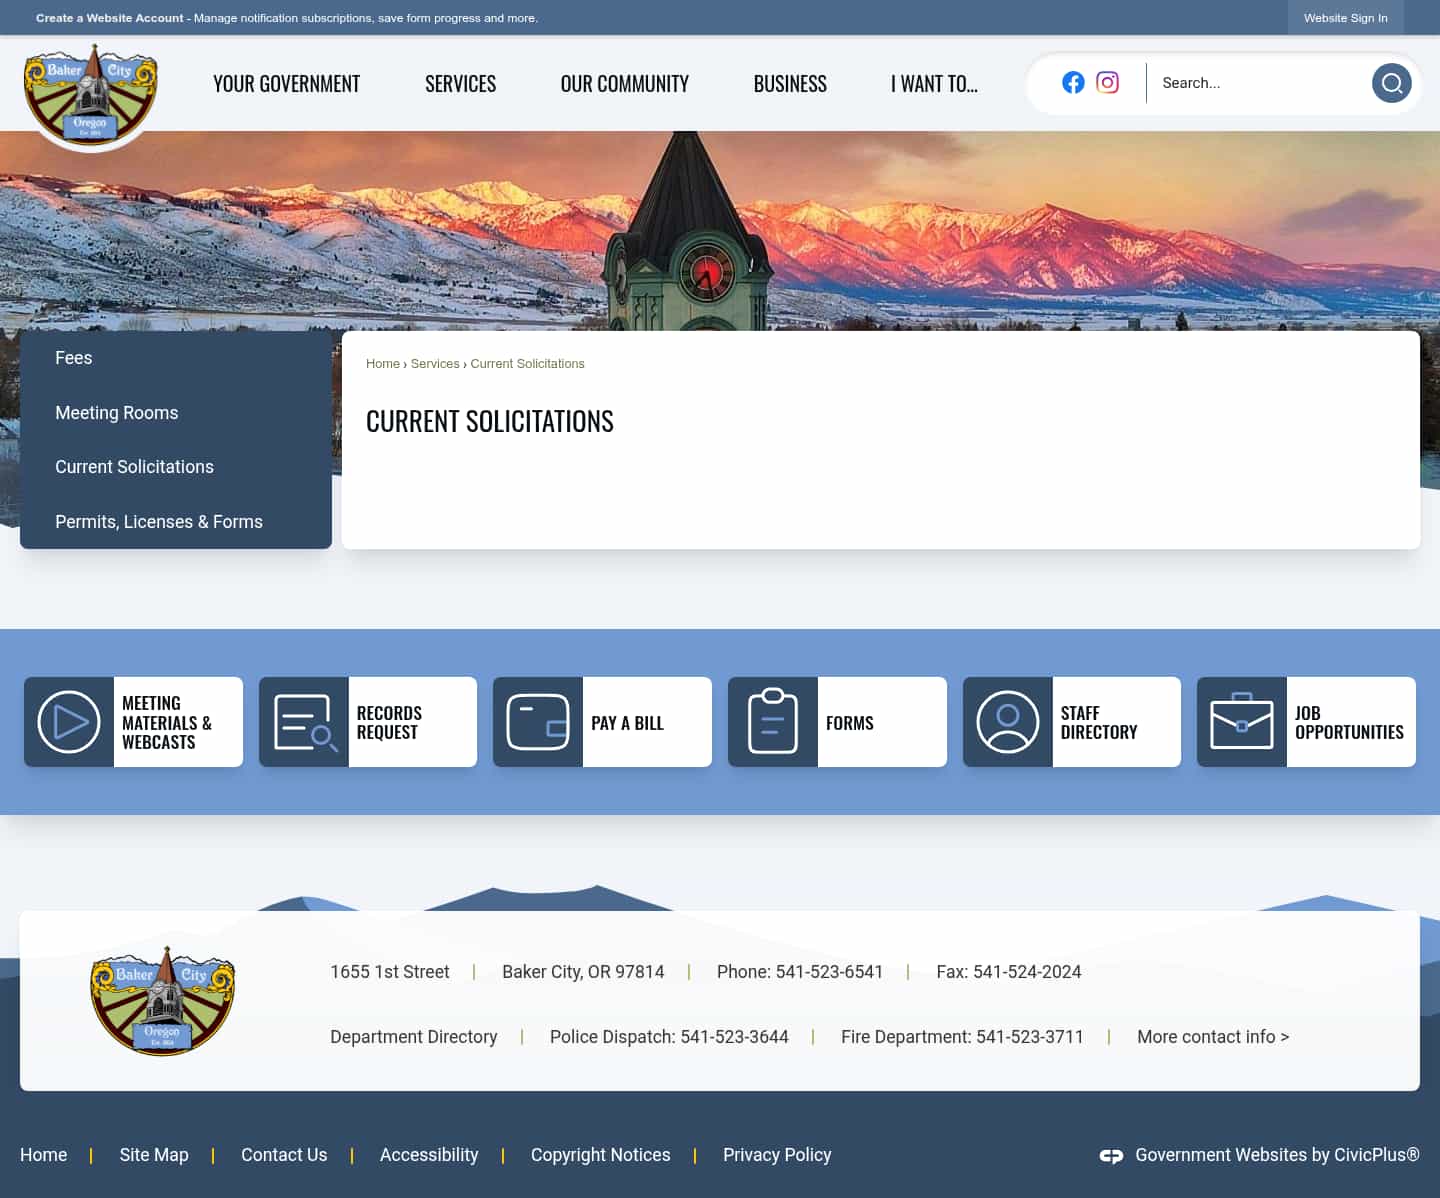
Task: Open the Job Opportunities label
Action: (x=1349, y=723)
